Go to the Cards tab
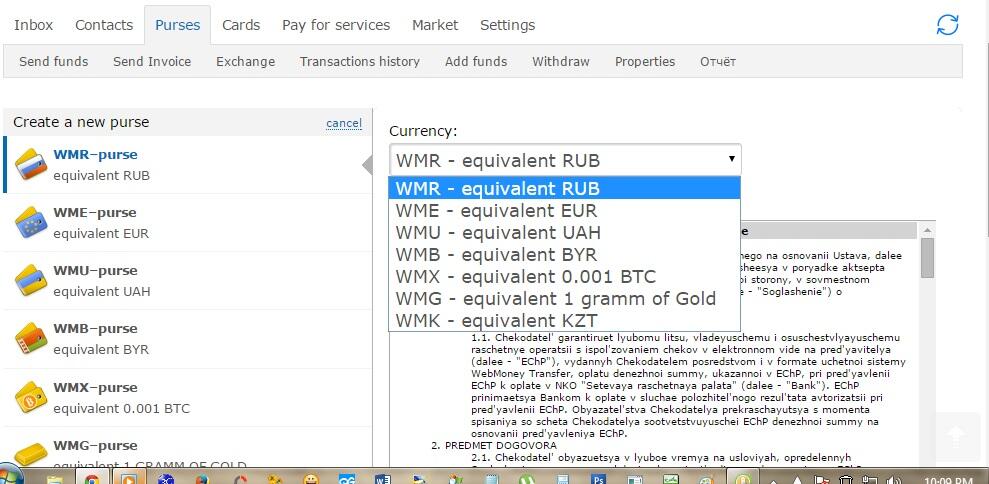This screenshot has width=989, height=484. coord(241,25)
